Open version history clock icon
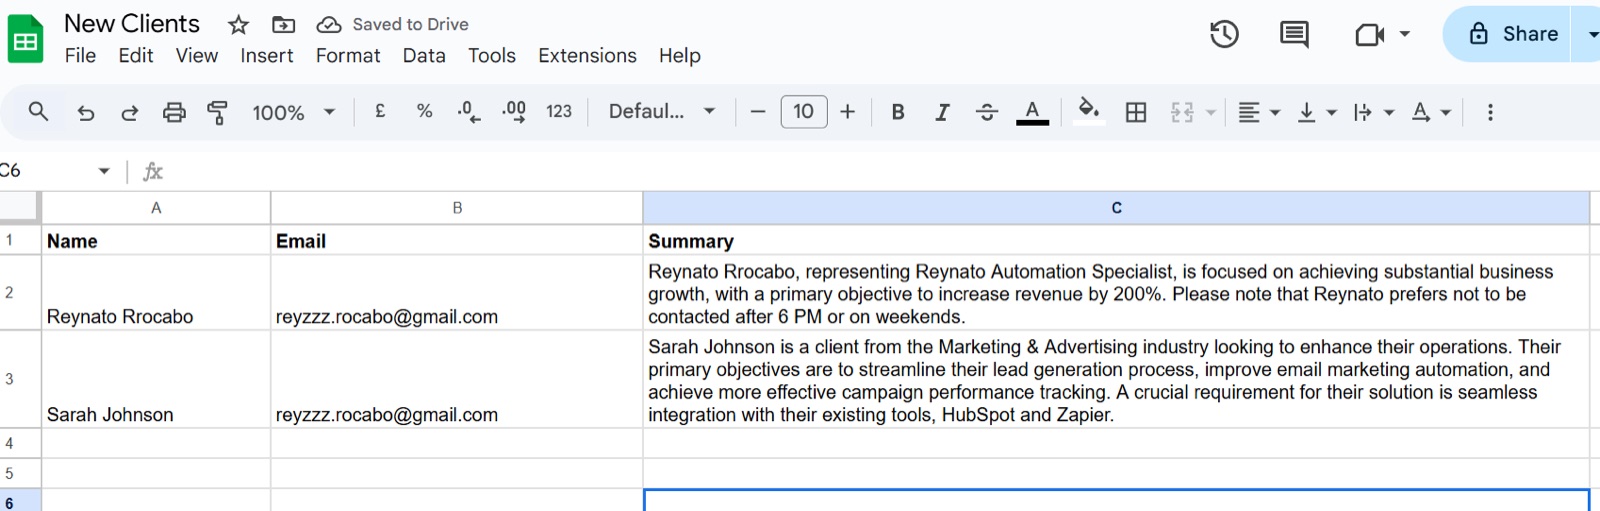The image size is (1600, 511). 1224,34
